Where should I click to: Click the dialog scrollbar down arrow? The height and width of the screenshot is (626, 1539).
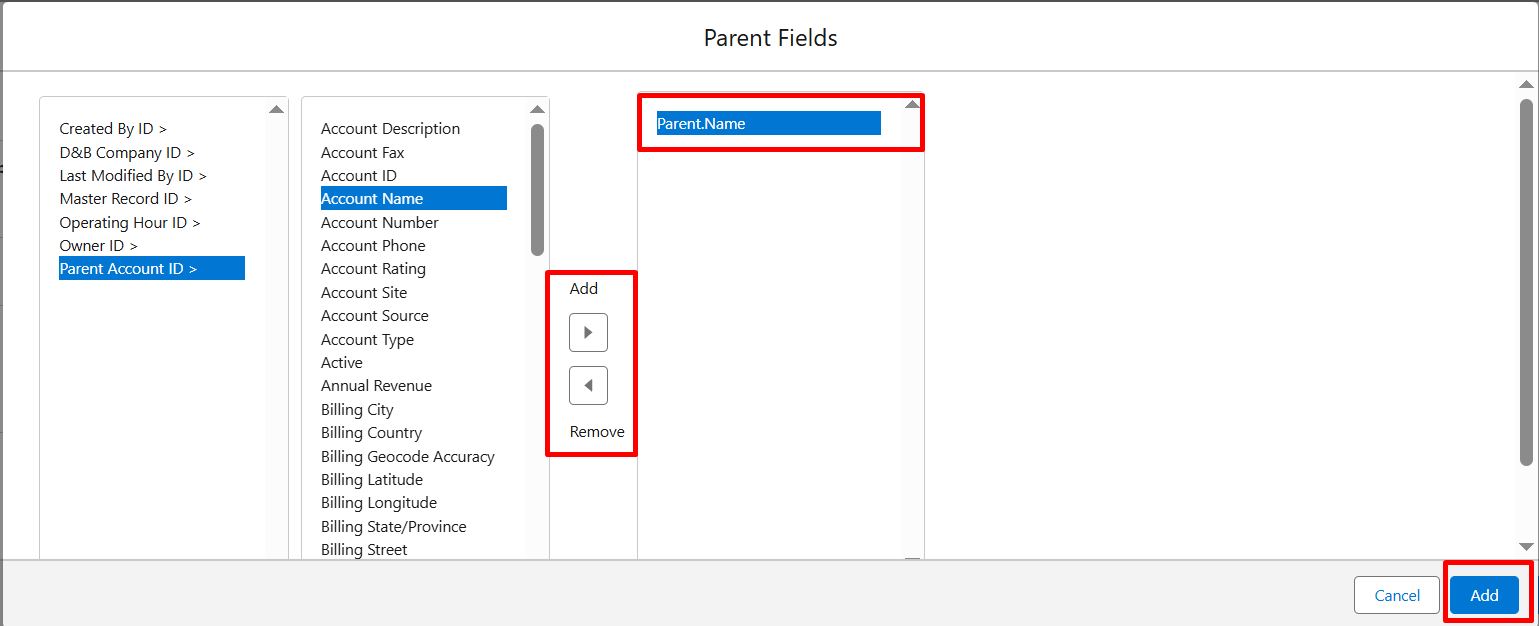coord(1526,546)
